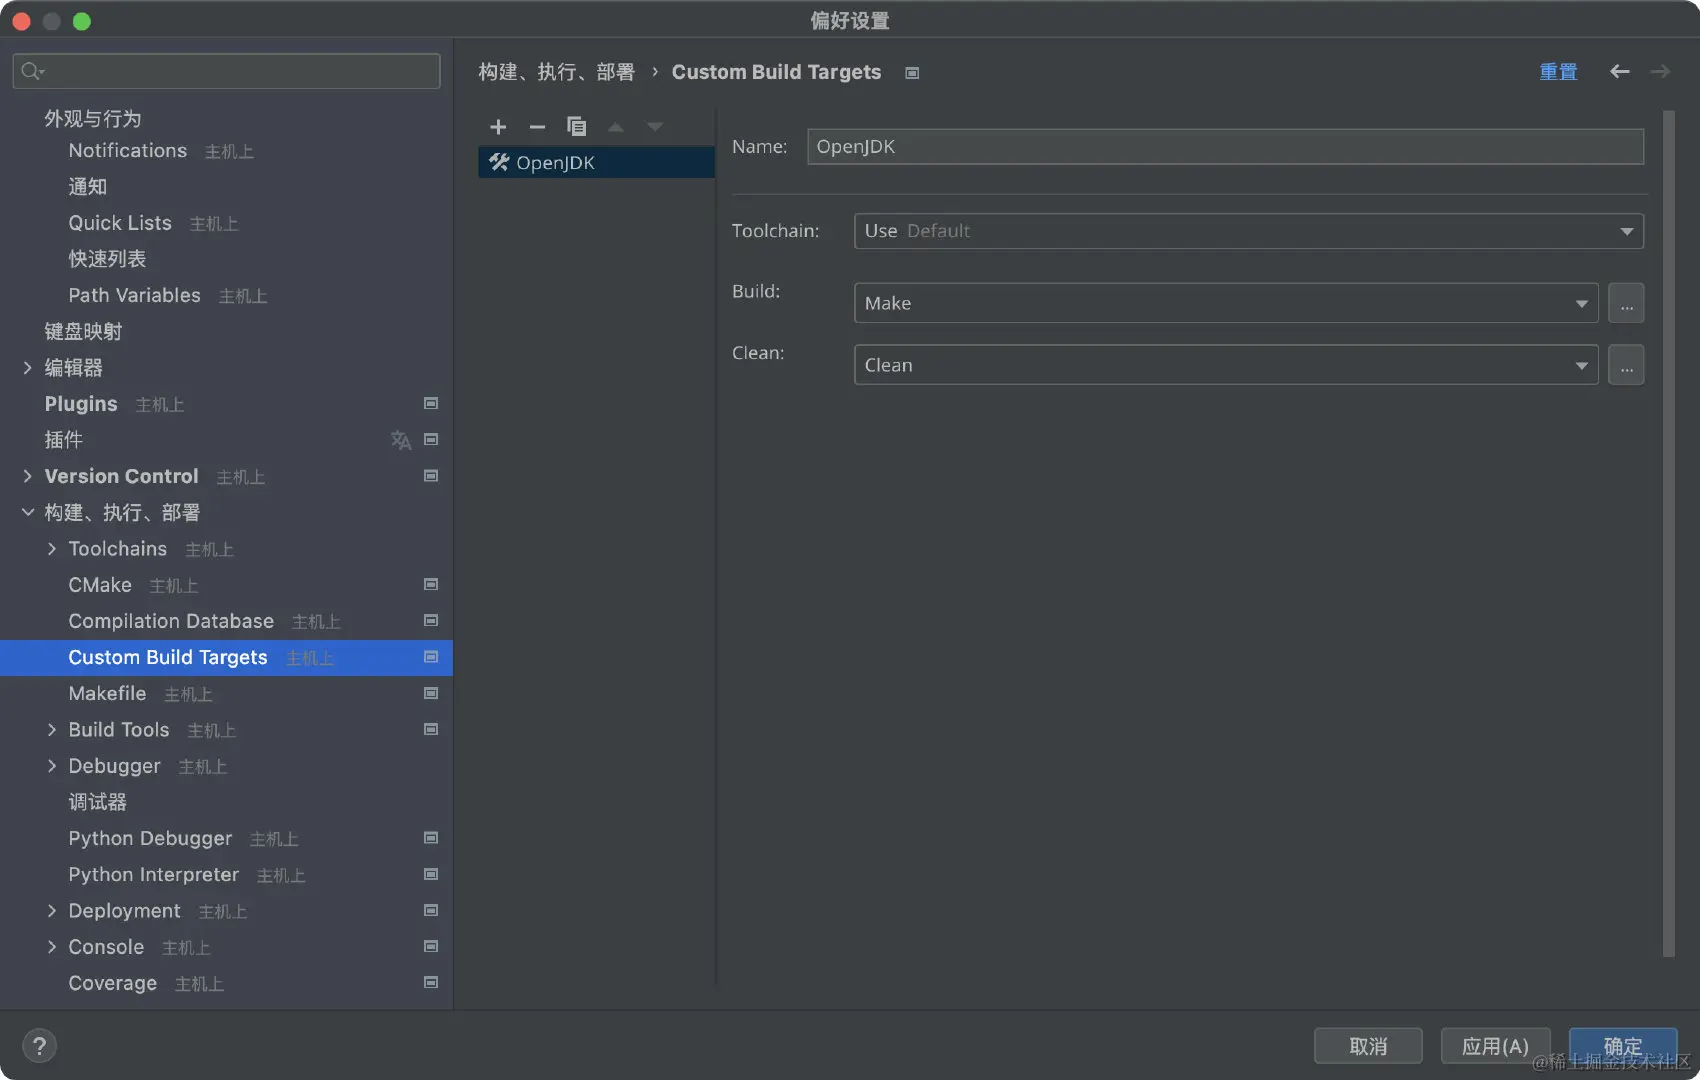This screenshot has height=1080, width=1700.
Task: Expand the 编辑器 settings group
Action: (28, 368)
